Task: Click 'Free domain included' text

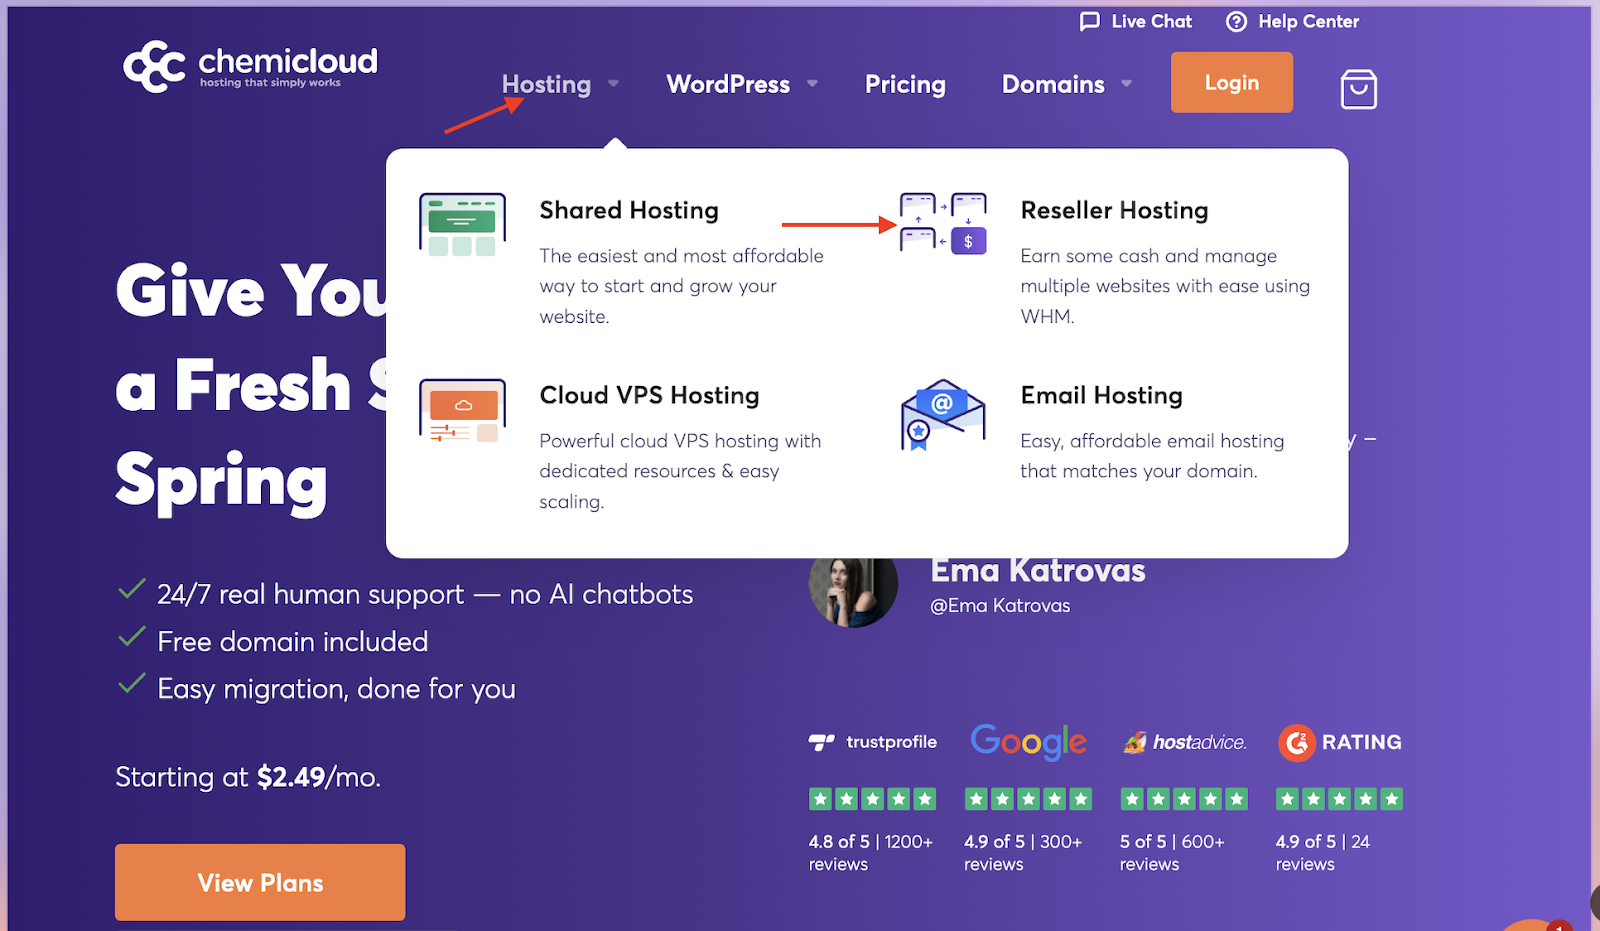Action: click(x=293, y=641)
